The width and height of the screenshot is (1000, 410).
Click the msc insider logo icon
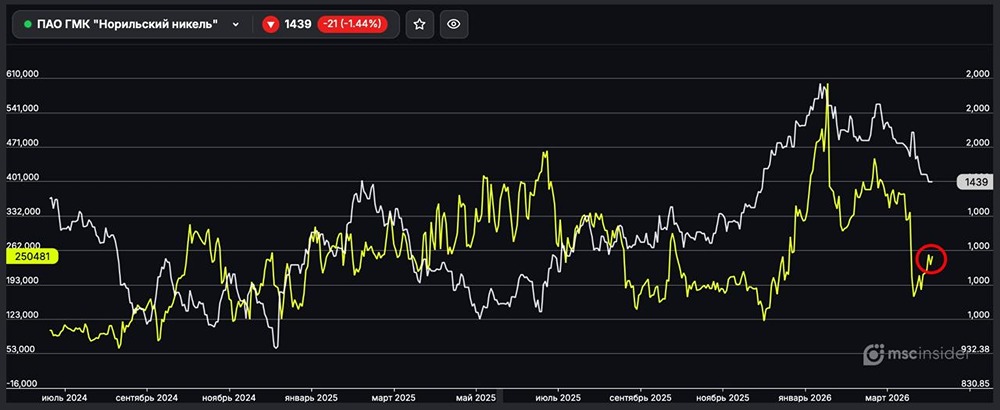[x=875, y=353]
